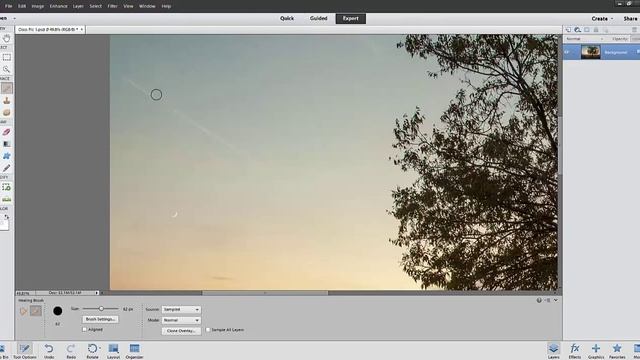Click the Brush Settings button
Image resolution: width=640 pixels, height=360 pixels.
point(100,319)
